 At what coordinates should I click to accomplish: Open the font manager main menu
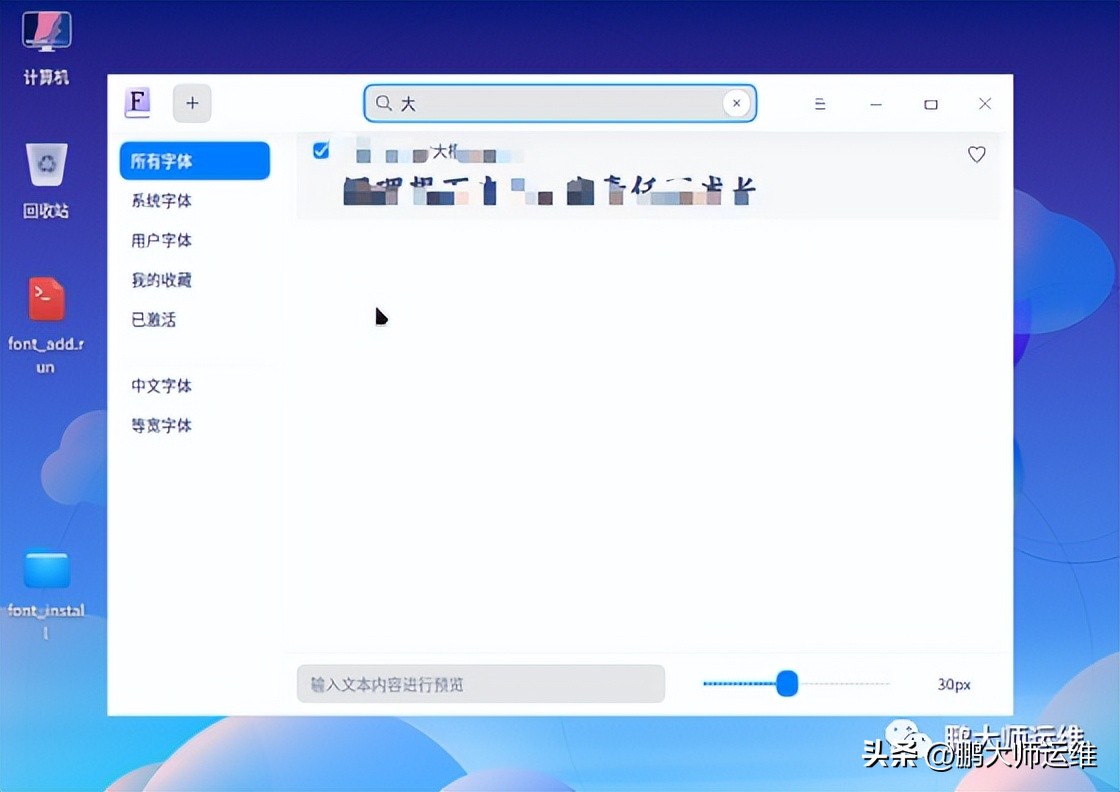tap(819, 103)
